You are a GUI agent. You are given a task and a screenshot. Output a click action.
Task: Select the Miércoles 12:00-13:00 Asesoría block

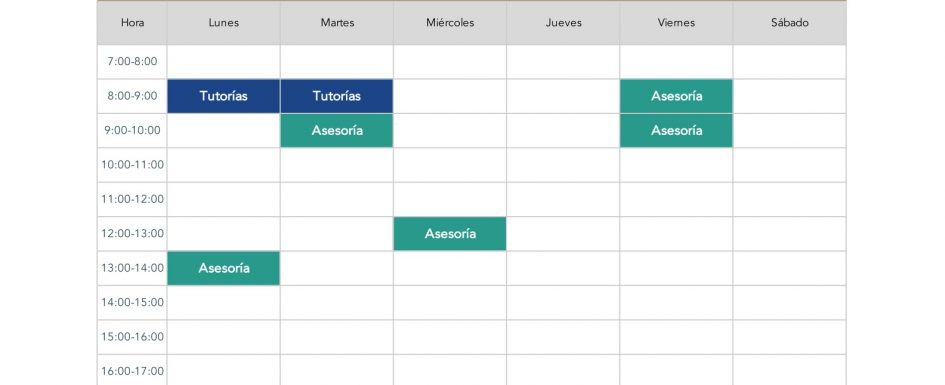[450, 234]
